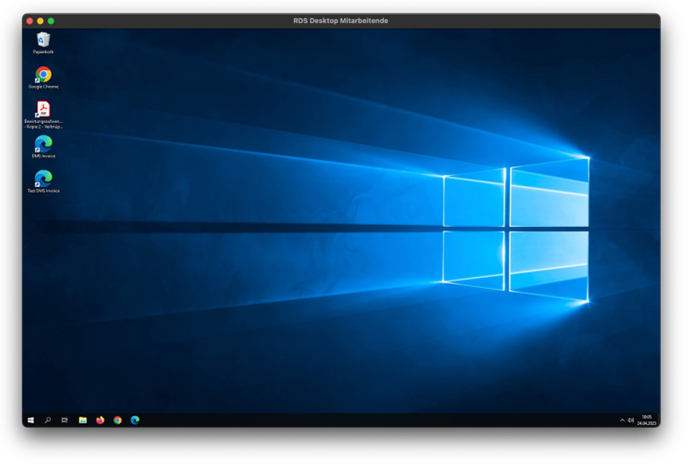The width and height of the screenshot is (698, 464).
Task: Open Task View from the taskbar
Action: pyautogui.click(x=65, y=420)
